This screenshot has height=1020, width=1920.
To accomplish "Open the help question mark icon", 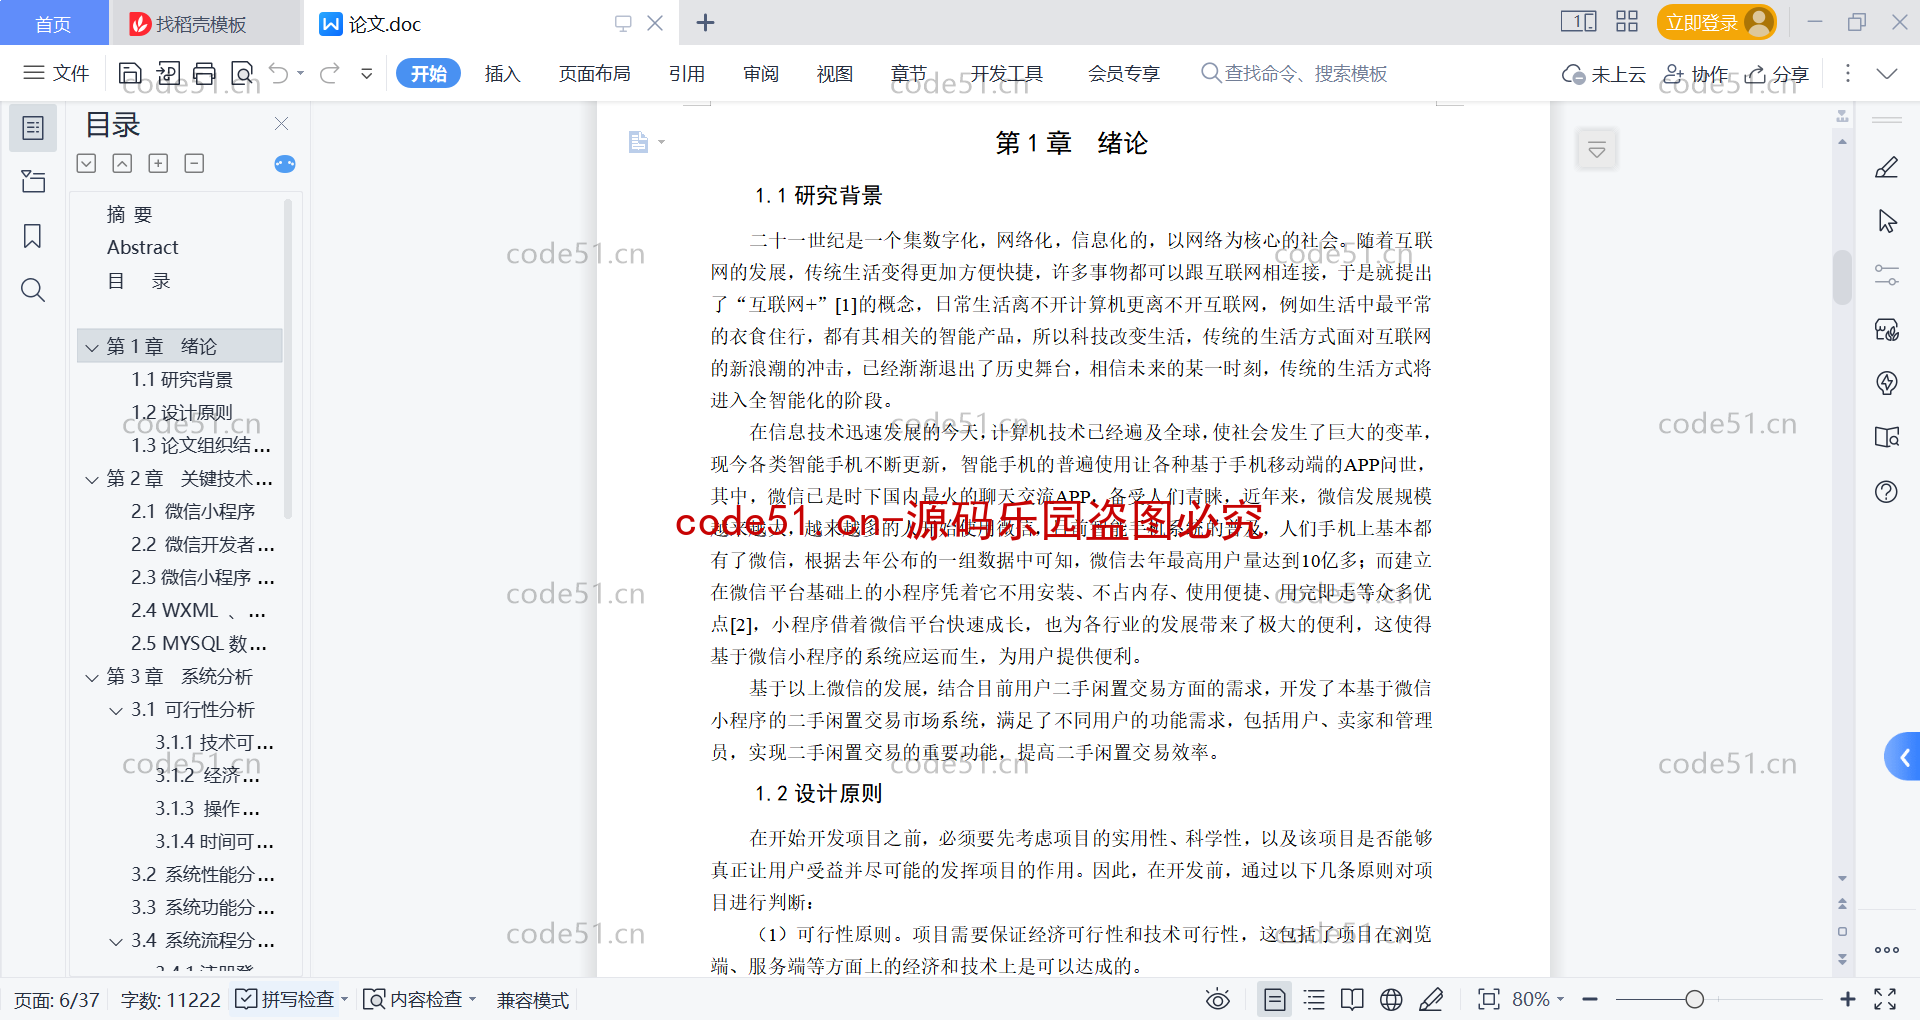I will click(x=1887, y=491).
